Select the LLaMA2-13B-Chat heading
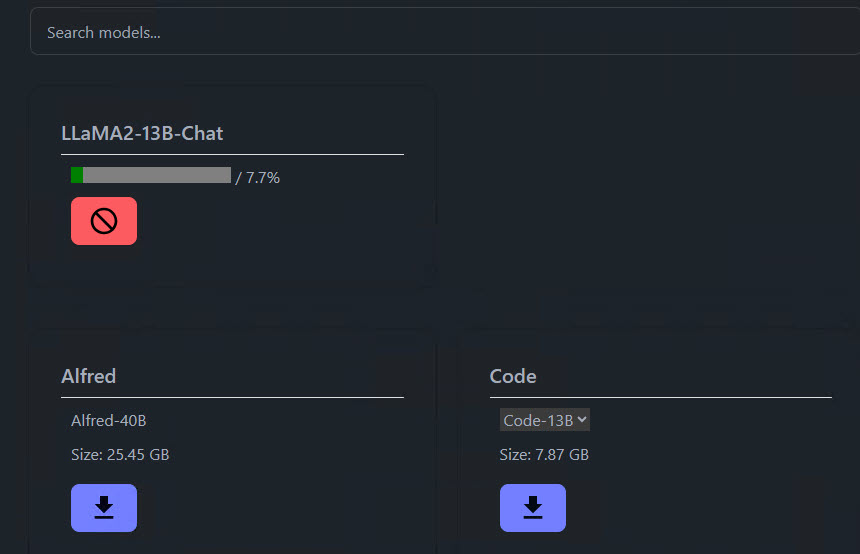This screenshot has height=554, width=860. [x=142, y=133]
